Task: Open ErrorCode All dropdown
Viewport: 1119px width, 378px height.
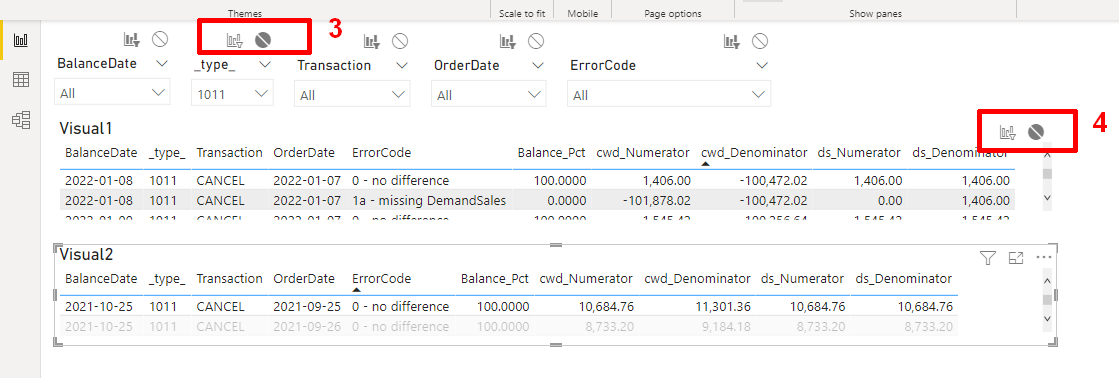Action: click(x=669, y=94)
